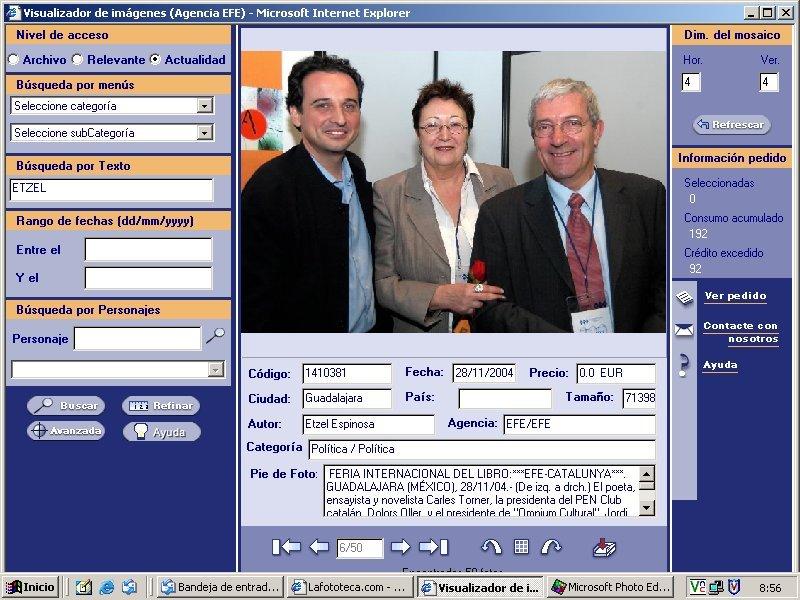Select the Actualidad access level
Screen dimensions: 800x600
pos(155,60)
